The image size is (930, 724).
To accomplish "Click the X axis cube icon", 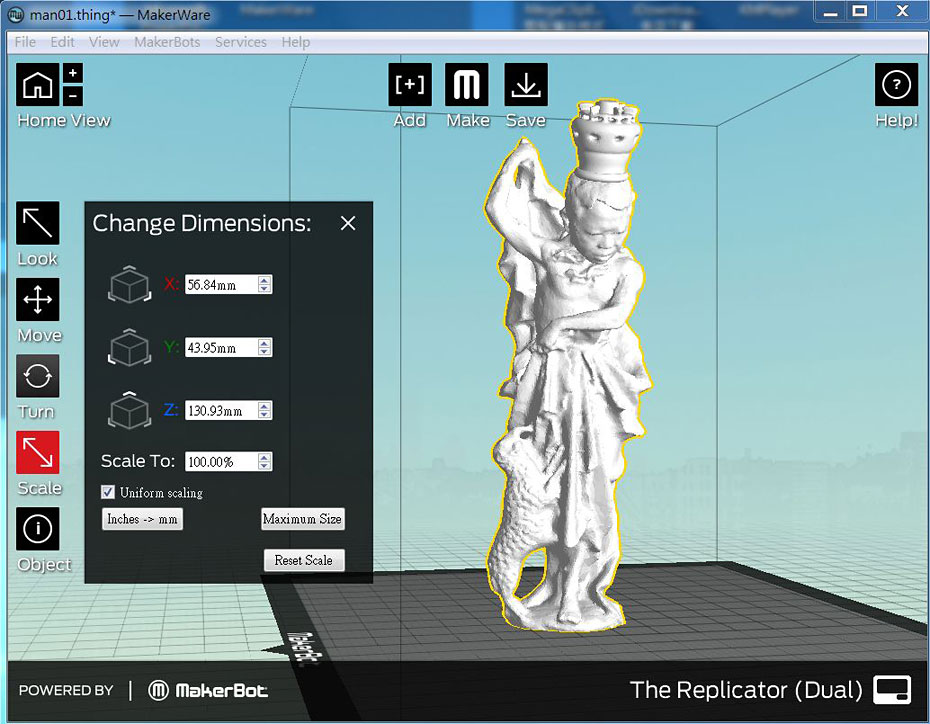I will (x=130, y=284).
